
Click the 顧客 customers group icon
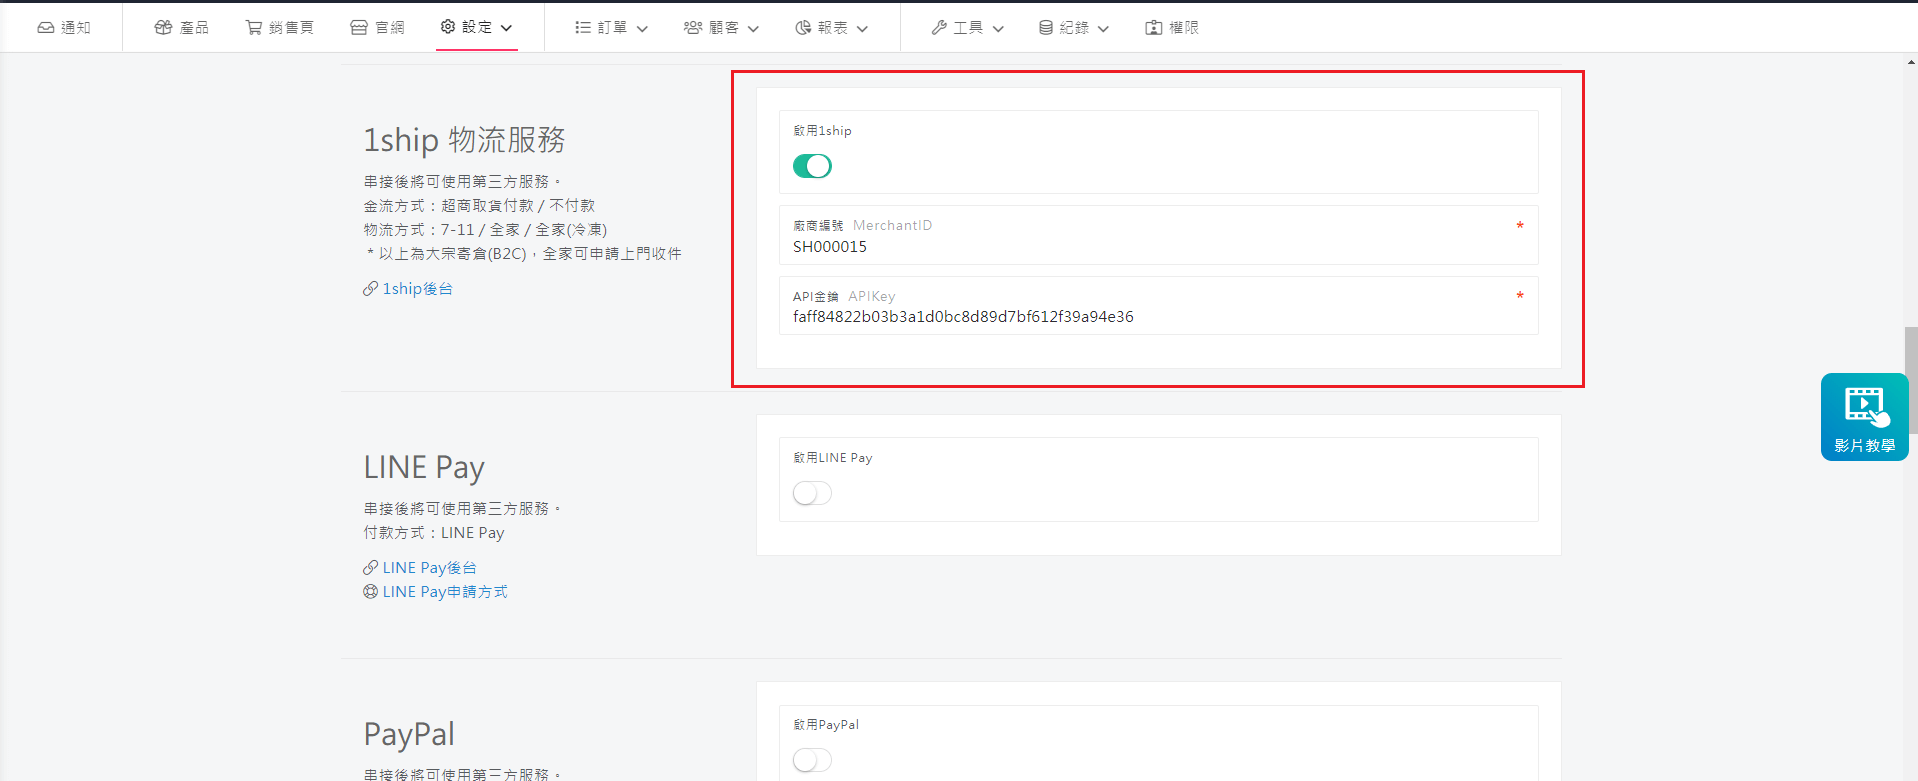coord(693,28)
